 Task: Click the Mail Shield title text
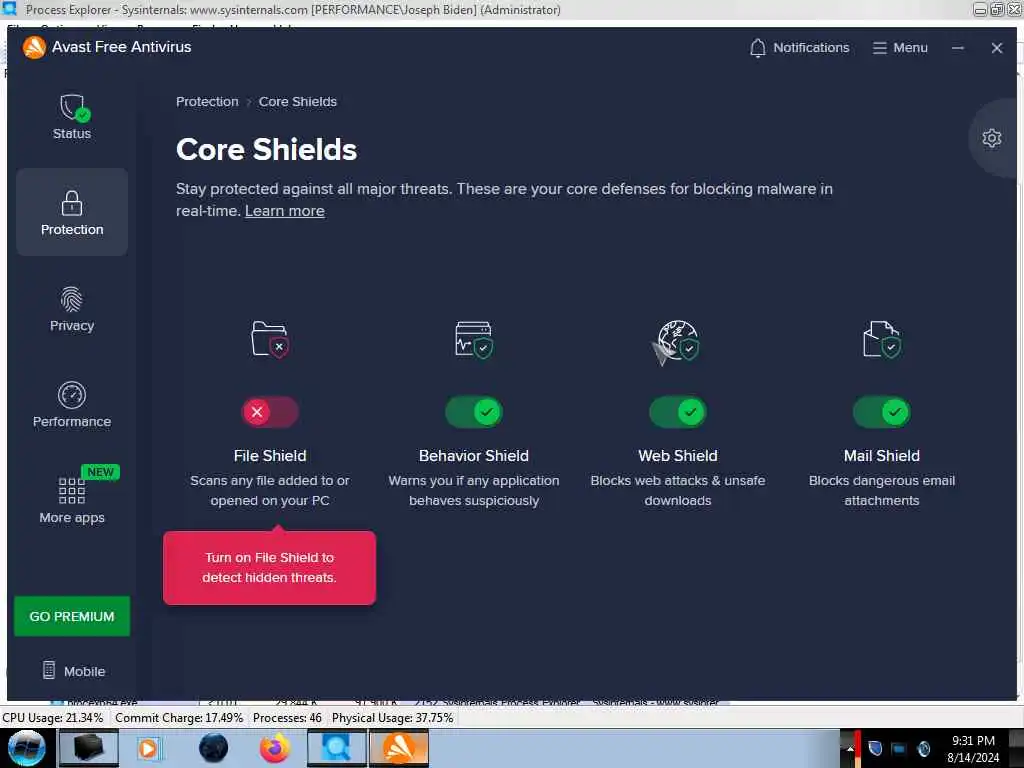(x=882, y=456)
